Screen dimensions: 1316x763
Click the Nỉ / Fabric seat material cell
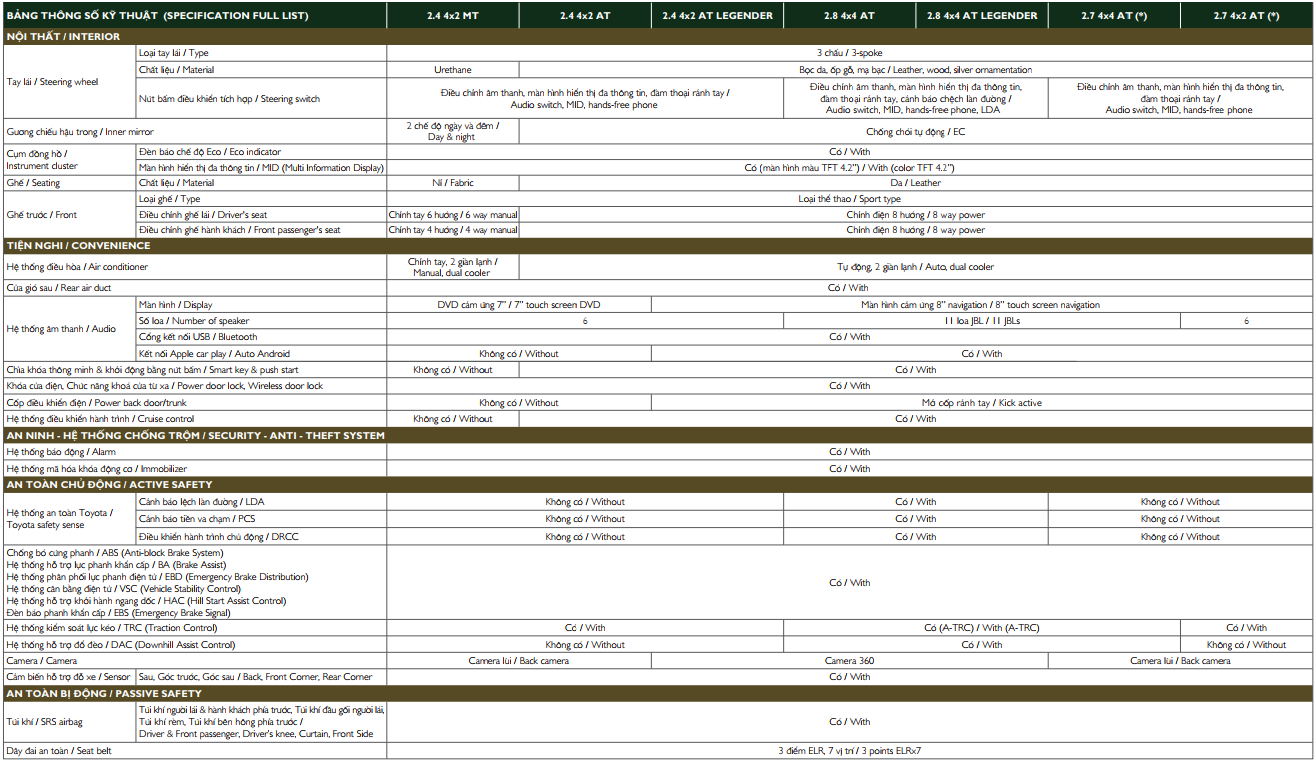tap(453, 183)
